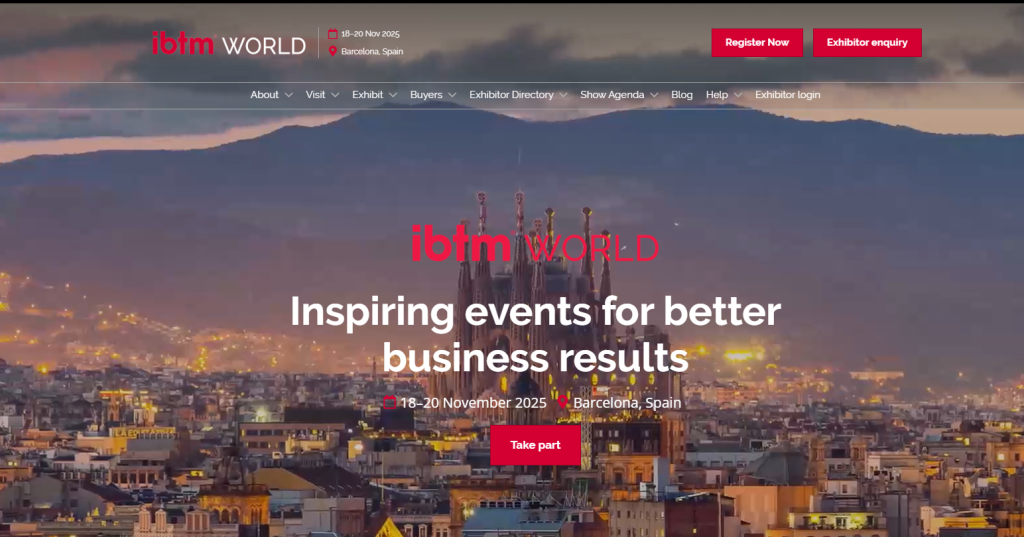Click the Register Now button
Screen dimensions: 1024x537
click(x=757, y=42)
